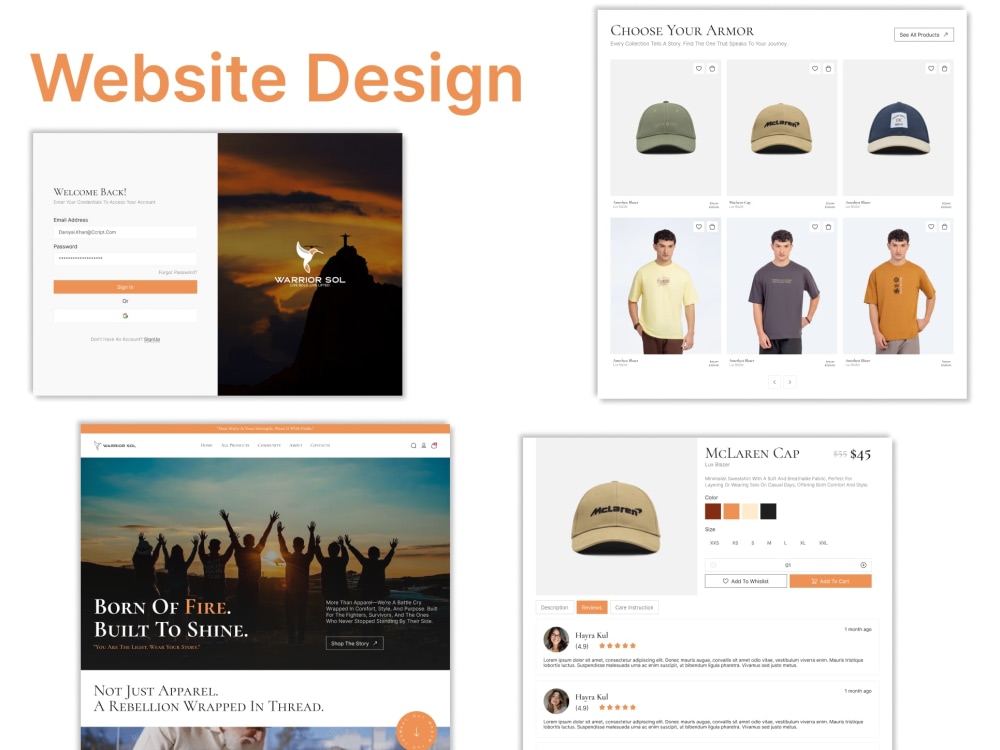This screenshot has width=1000, height=750.
Task: Select the cream color swatch
Action: tap(750, 511)
